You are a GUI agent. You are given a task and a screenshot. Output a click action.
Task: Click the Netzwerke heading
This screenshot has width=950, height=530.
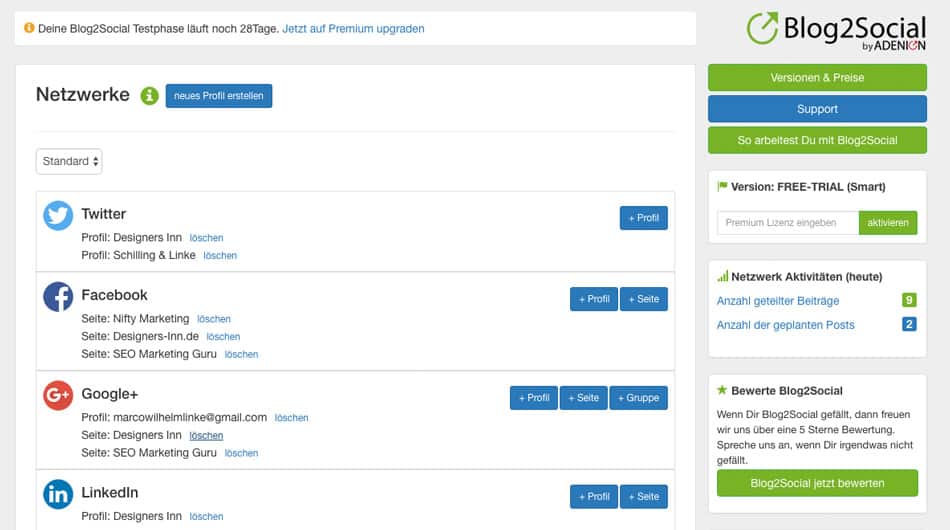(x=83, y=94)
